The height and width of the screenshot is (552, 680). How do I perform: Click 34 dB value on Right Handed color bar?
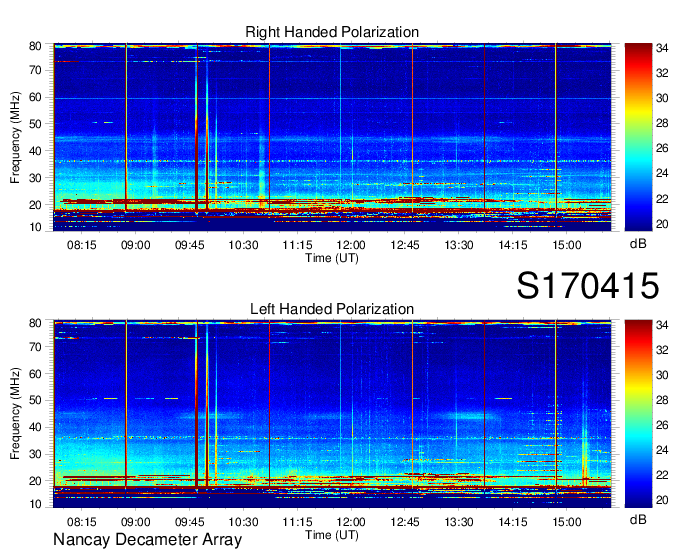coord(662,48)
